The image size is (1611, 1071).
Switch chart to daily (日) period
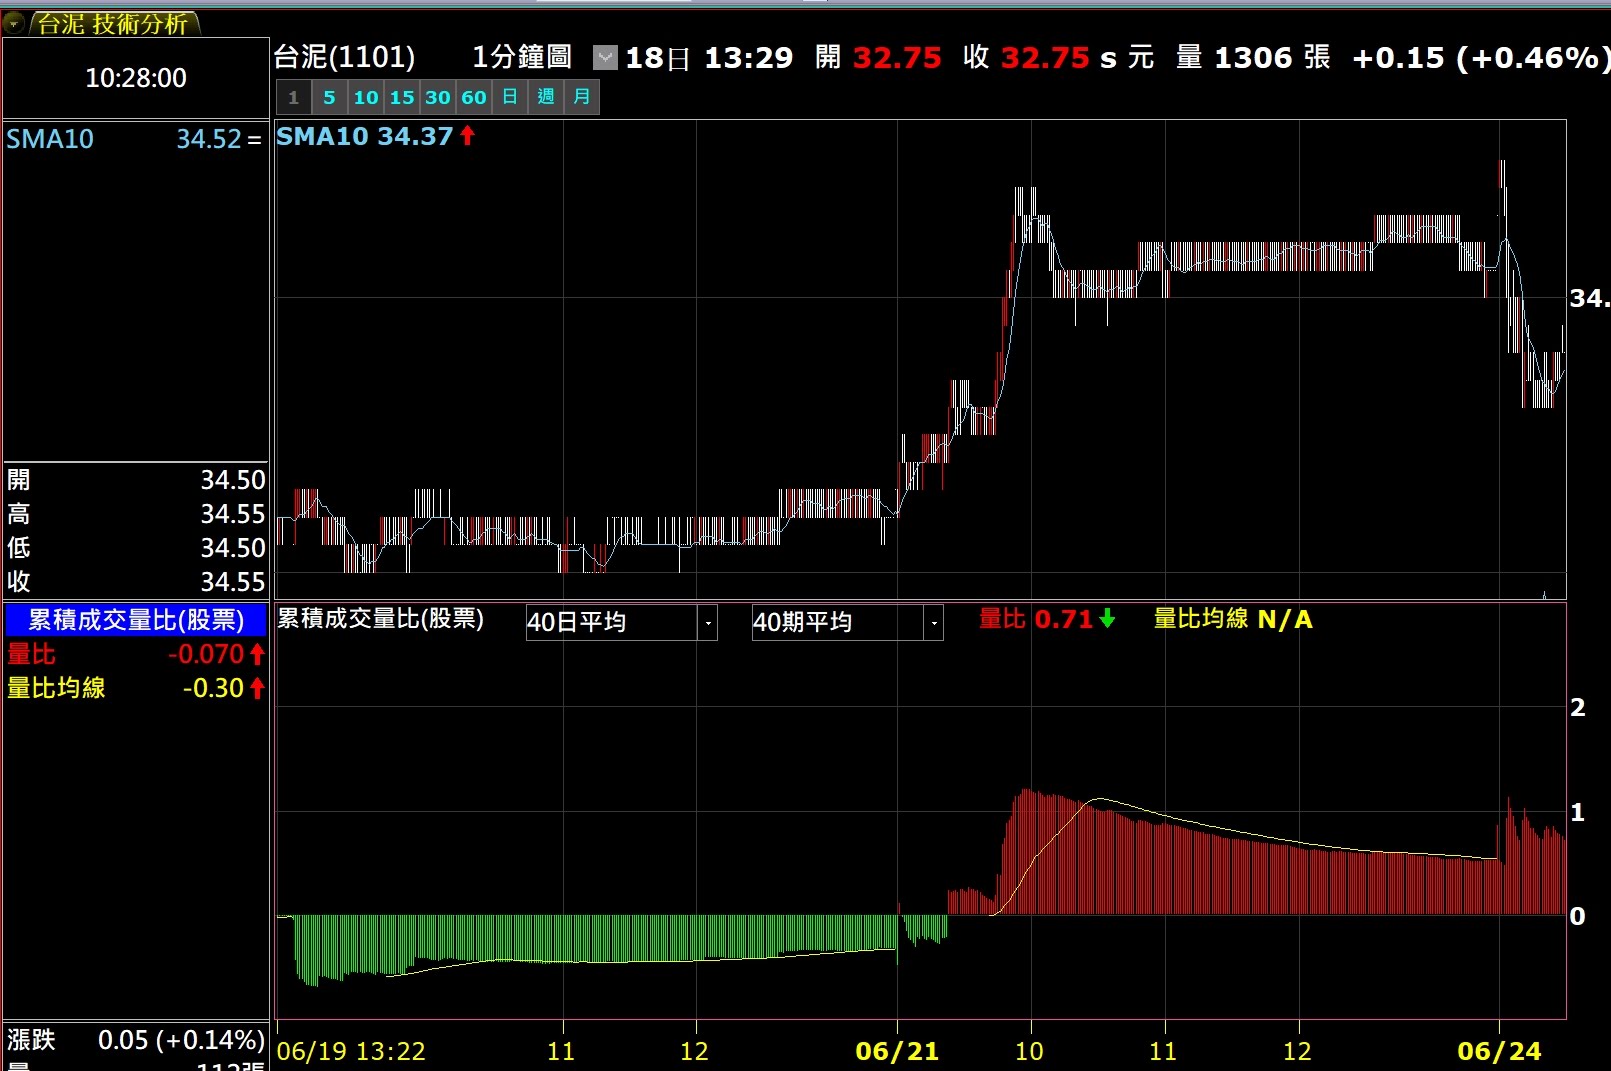tap(509, 98)
